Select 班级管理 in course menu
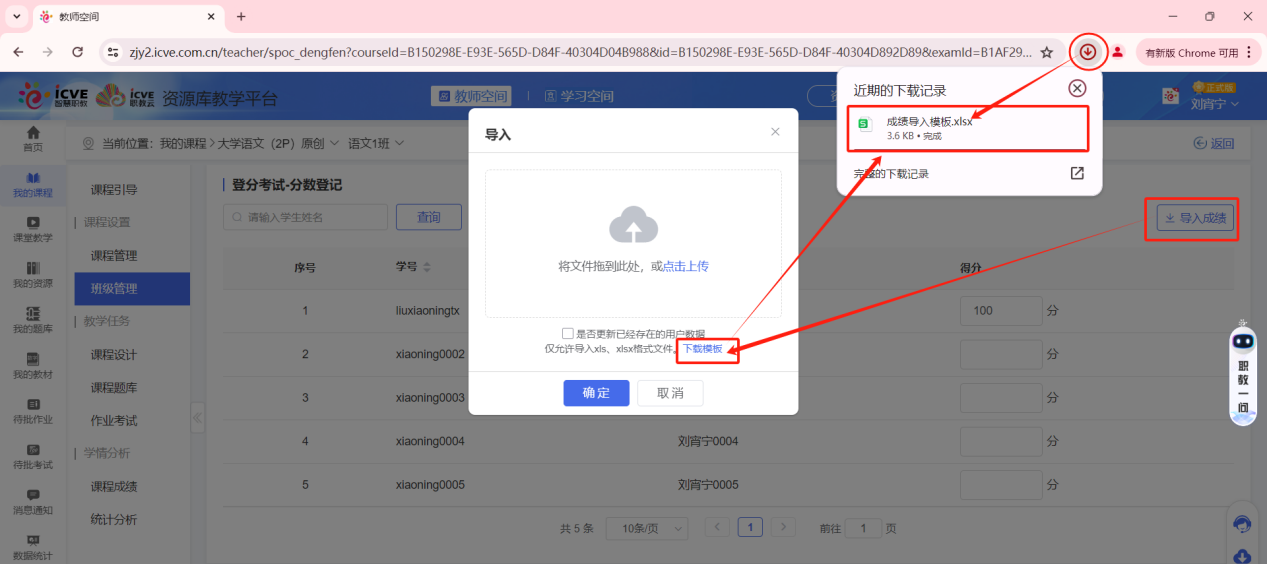 click(132, 289)
